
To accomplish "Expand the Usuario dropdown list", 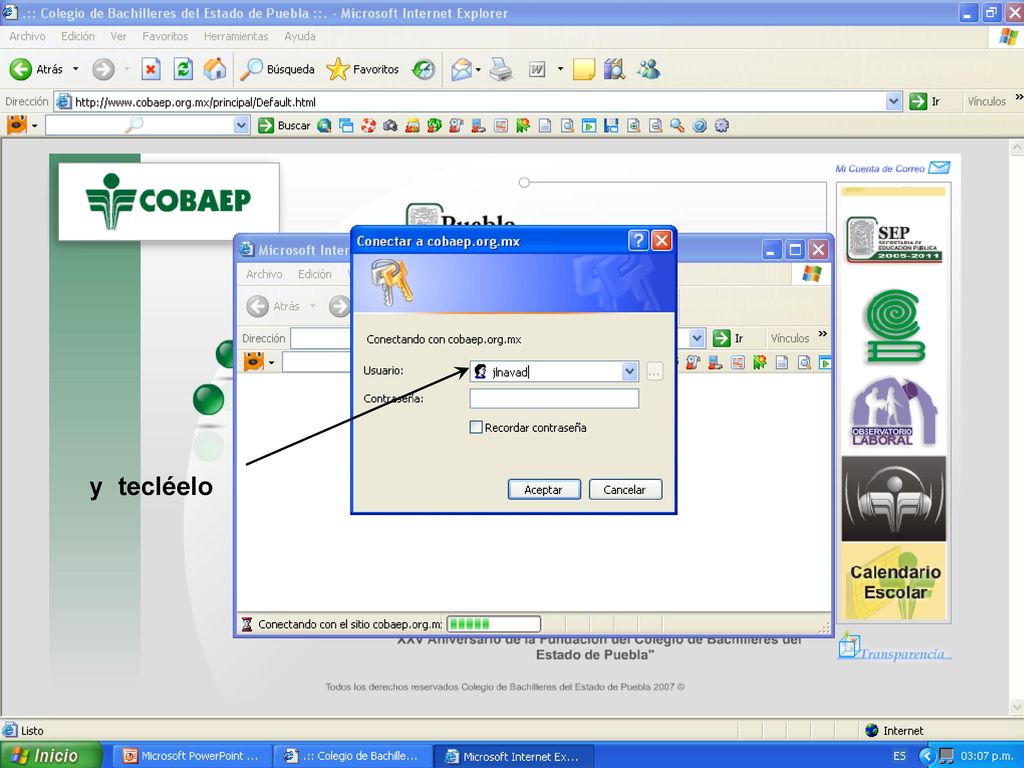I will pos(630,372).
